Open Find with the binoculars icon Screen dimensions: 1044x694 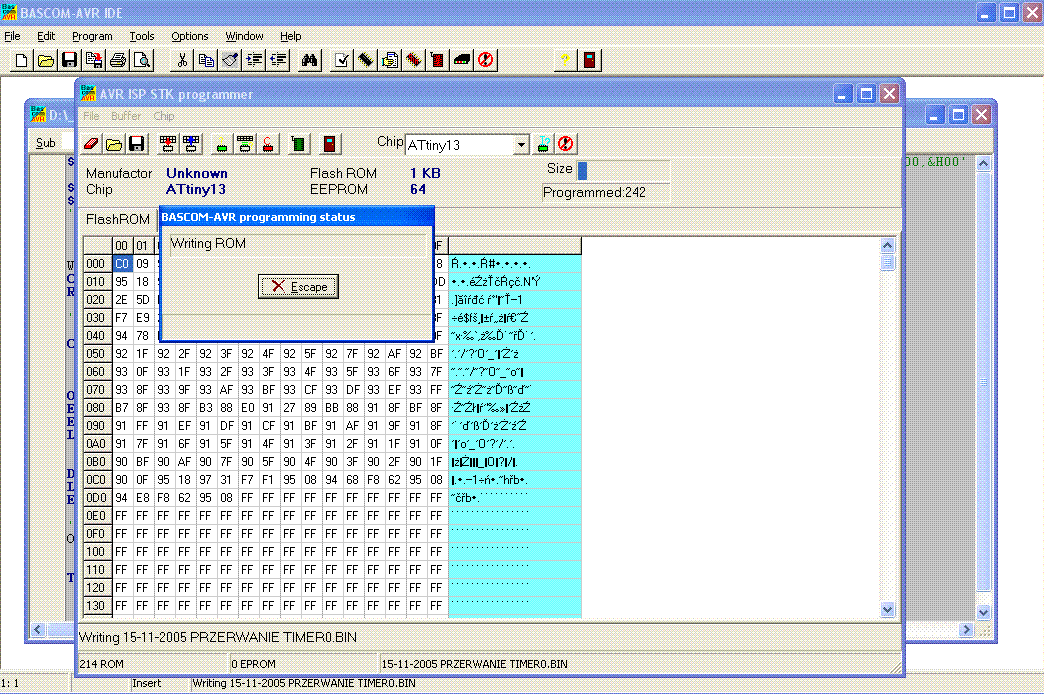(310, 61)
